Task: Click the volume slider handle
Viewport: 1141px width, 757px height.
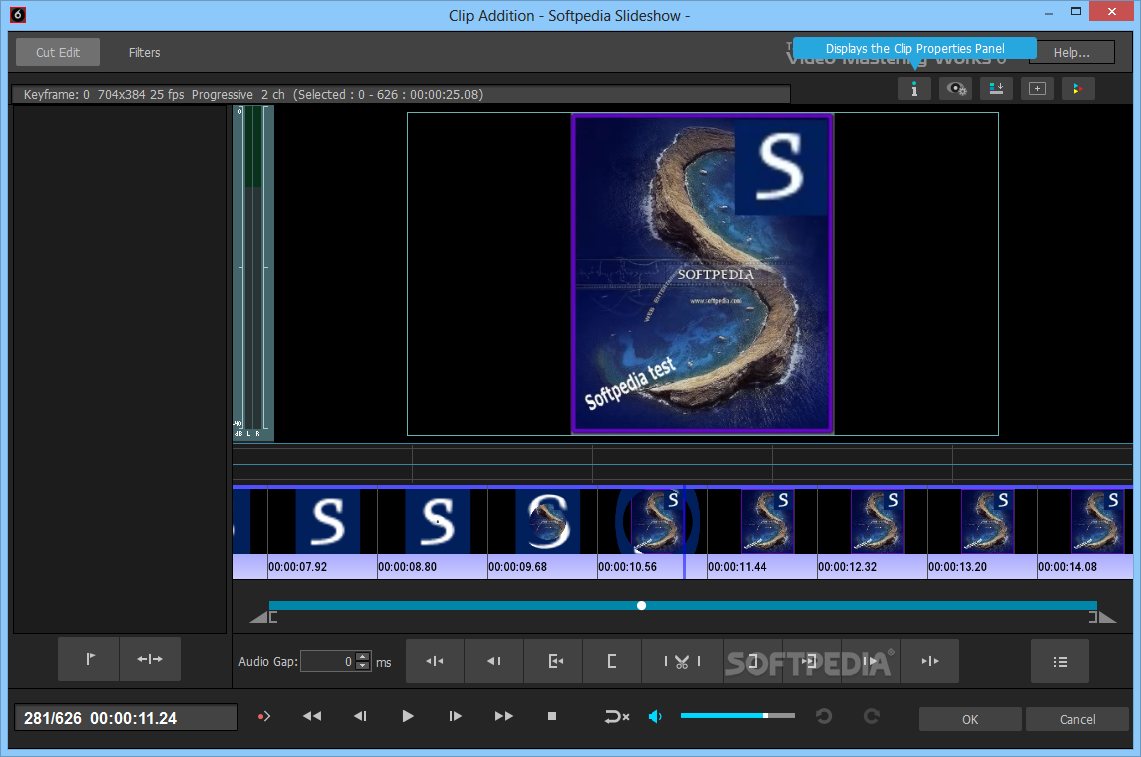Action: (x=765, y=716)
